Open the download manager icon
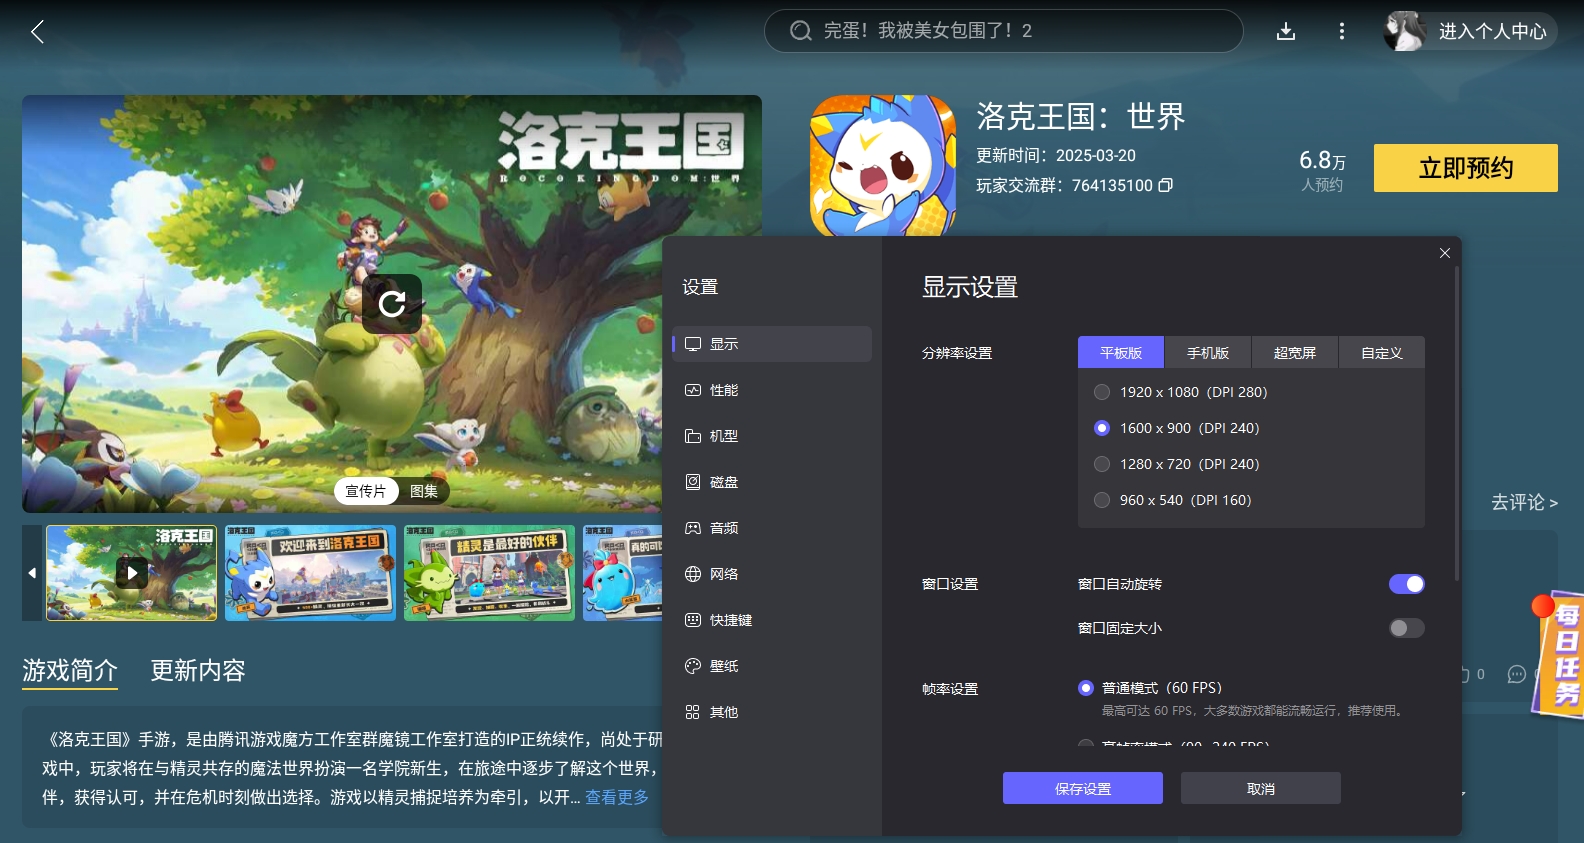Viewport: 1584px width, 843px height. tap(1286, 32)
